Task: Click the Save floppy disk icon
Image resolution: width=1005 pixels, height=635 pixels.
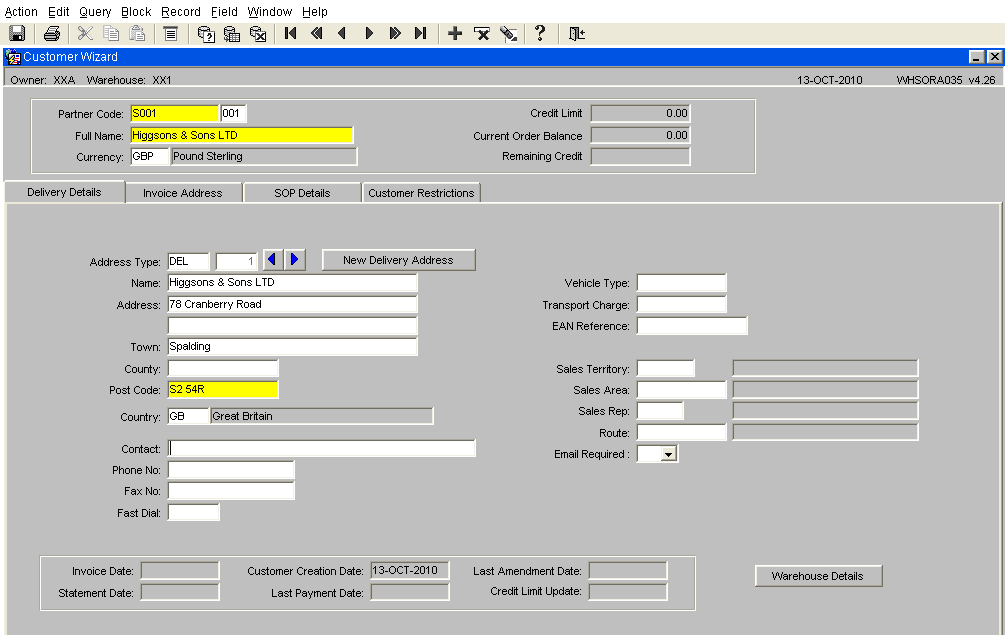Action: 17,33
